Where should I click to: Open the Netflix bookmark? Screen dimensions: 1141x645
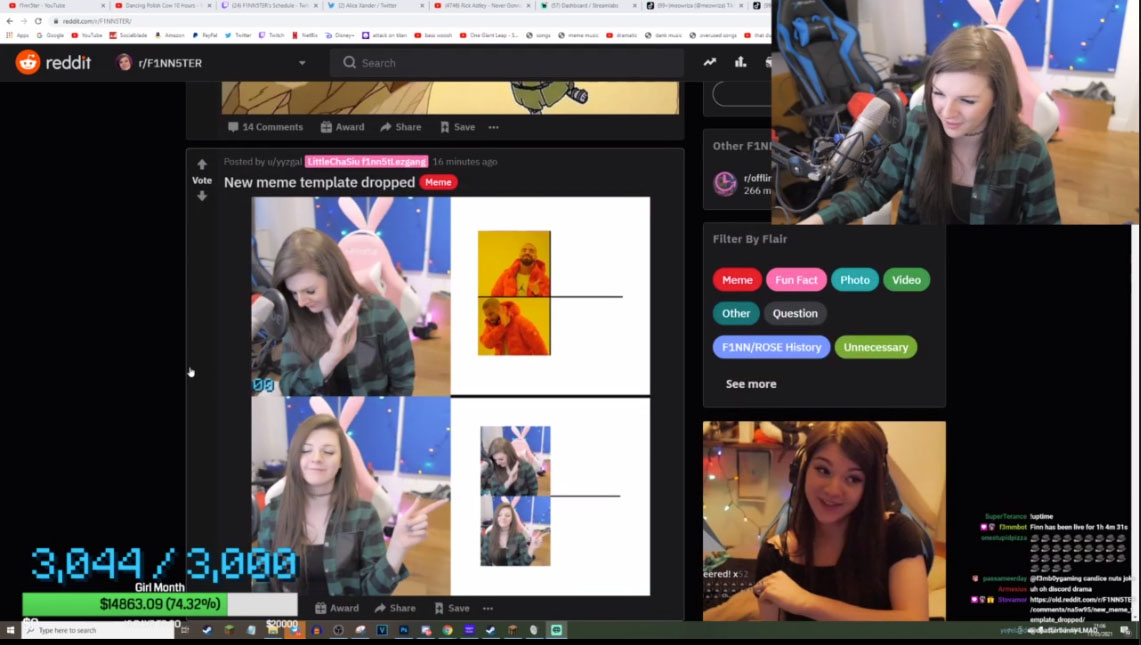pos(304,35)
